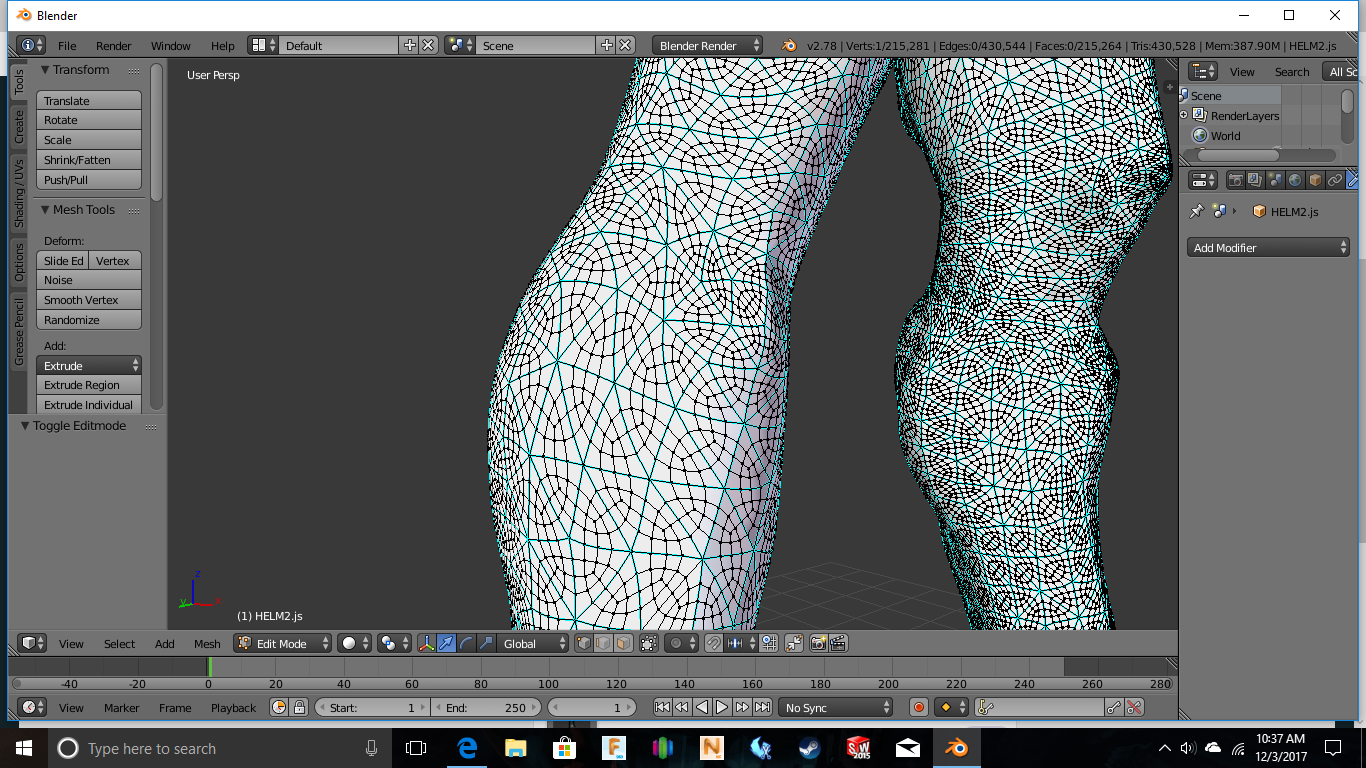Open the File menu
The height and width of the screenshot is (768, 1366).
pos(67,45)
